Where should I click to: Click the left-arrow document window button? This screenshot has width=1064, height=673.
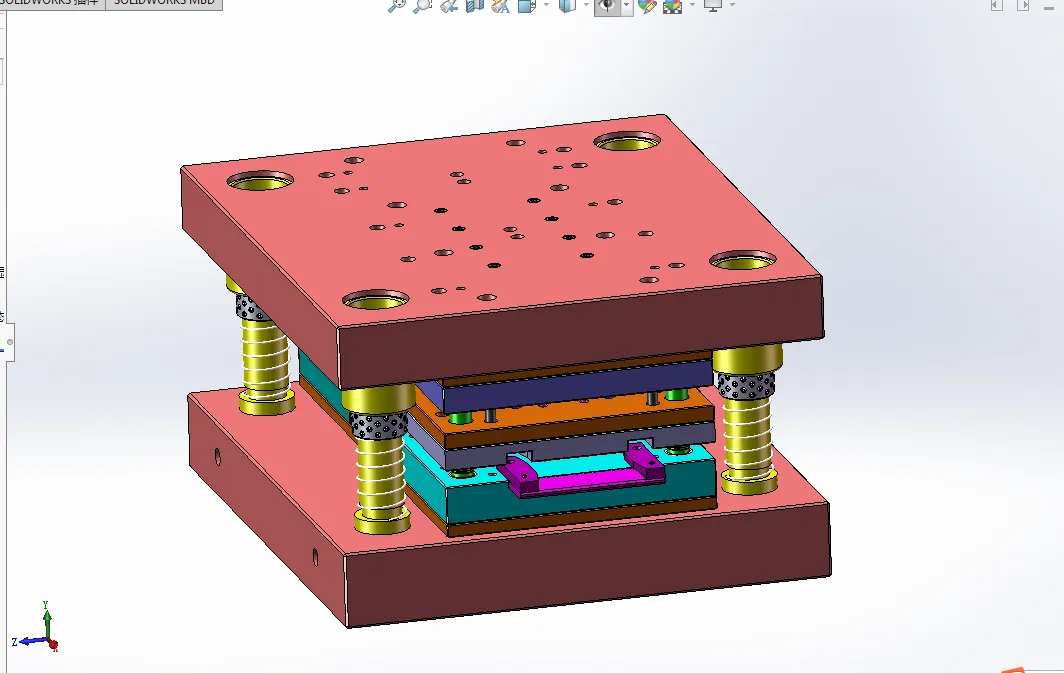point(996,5)
